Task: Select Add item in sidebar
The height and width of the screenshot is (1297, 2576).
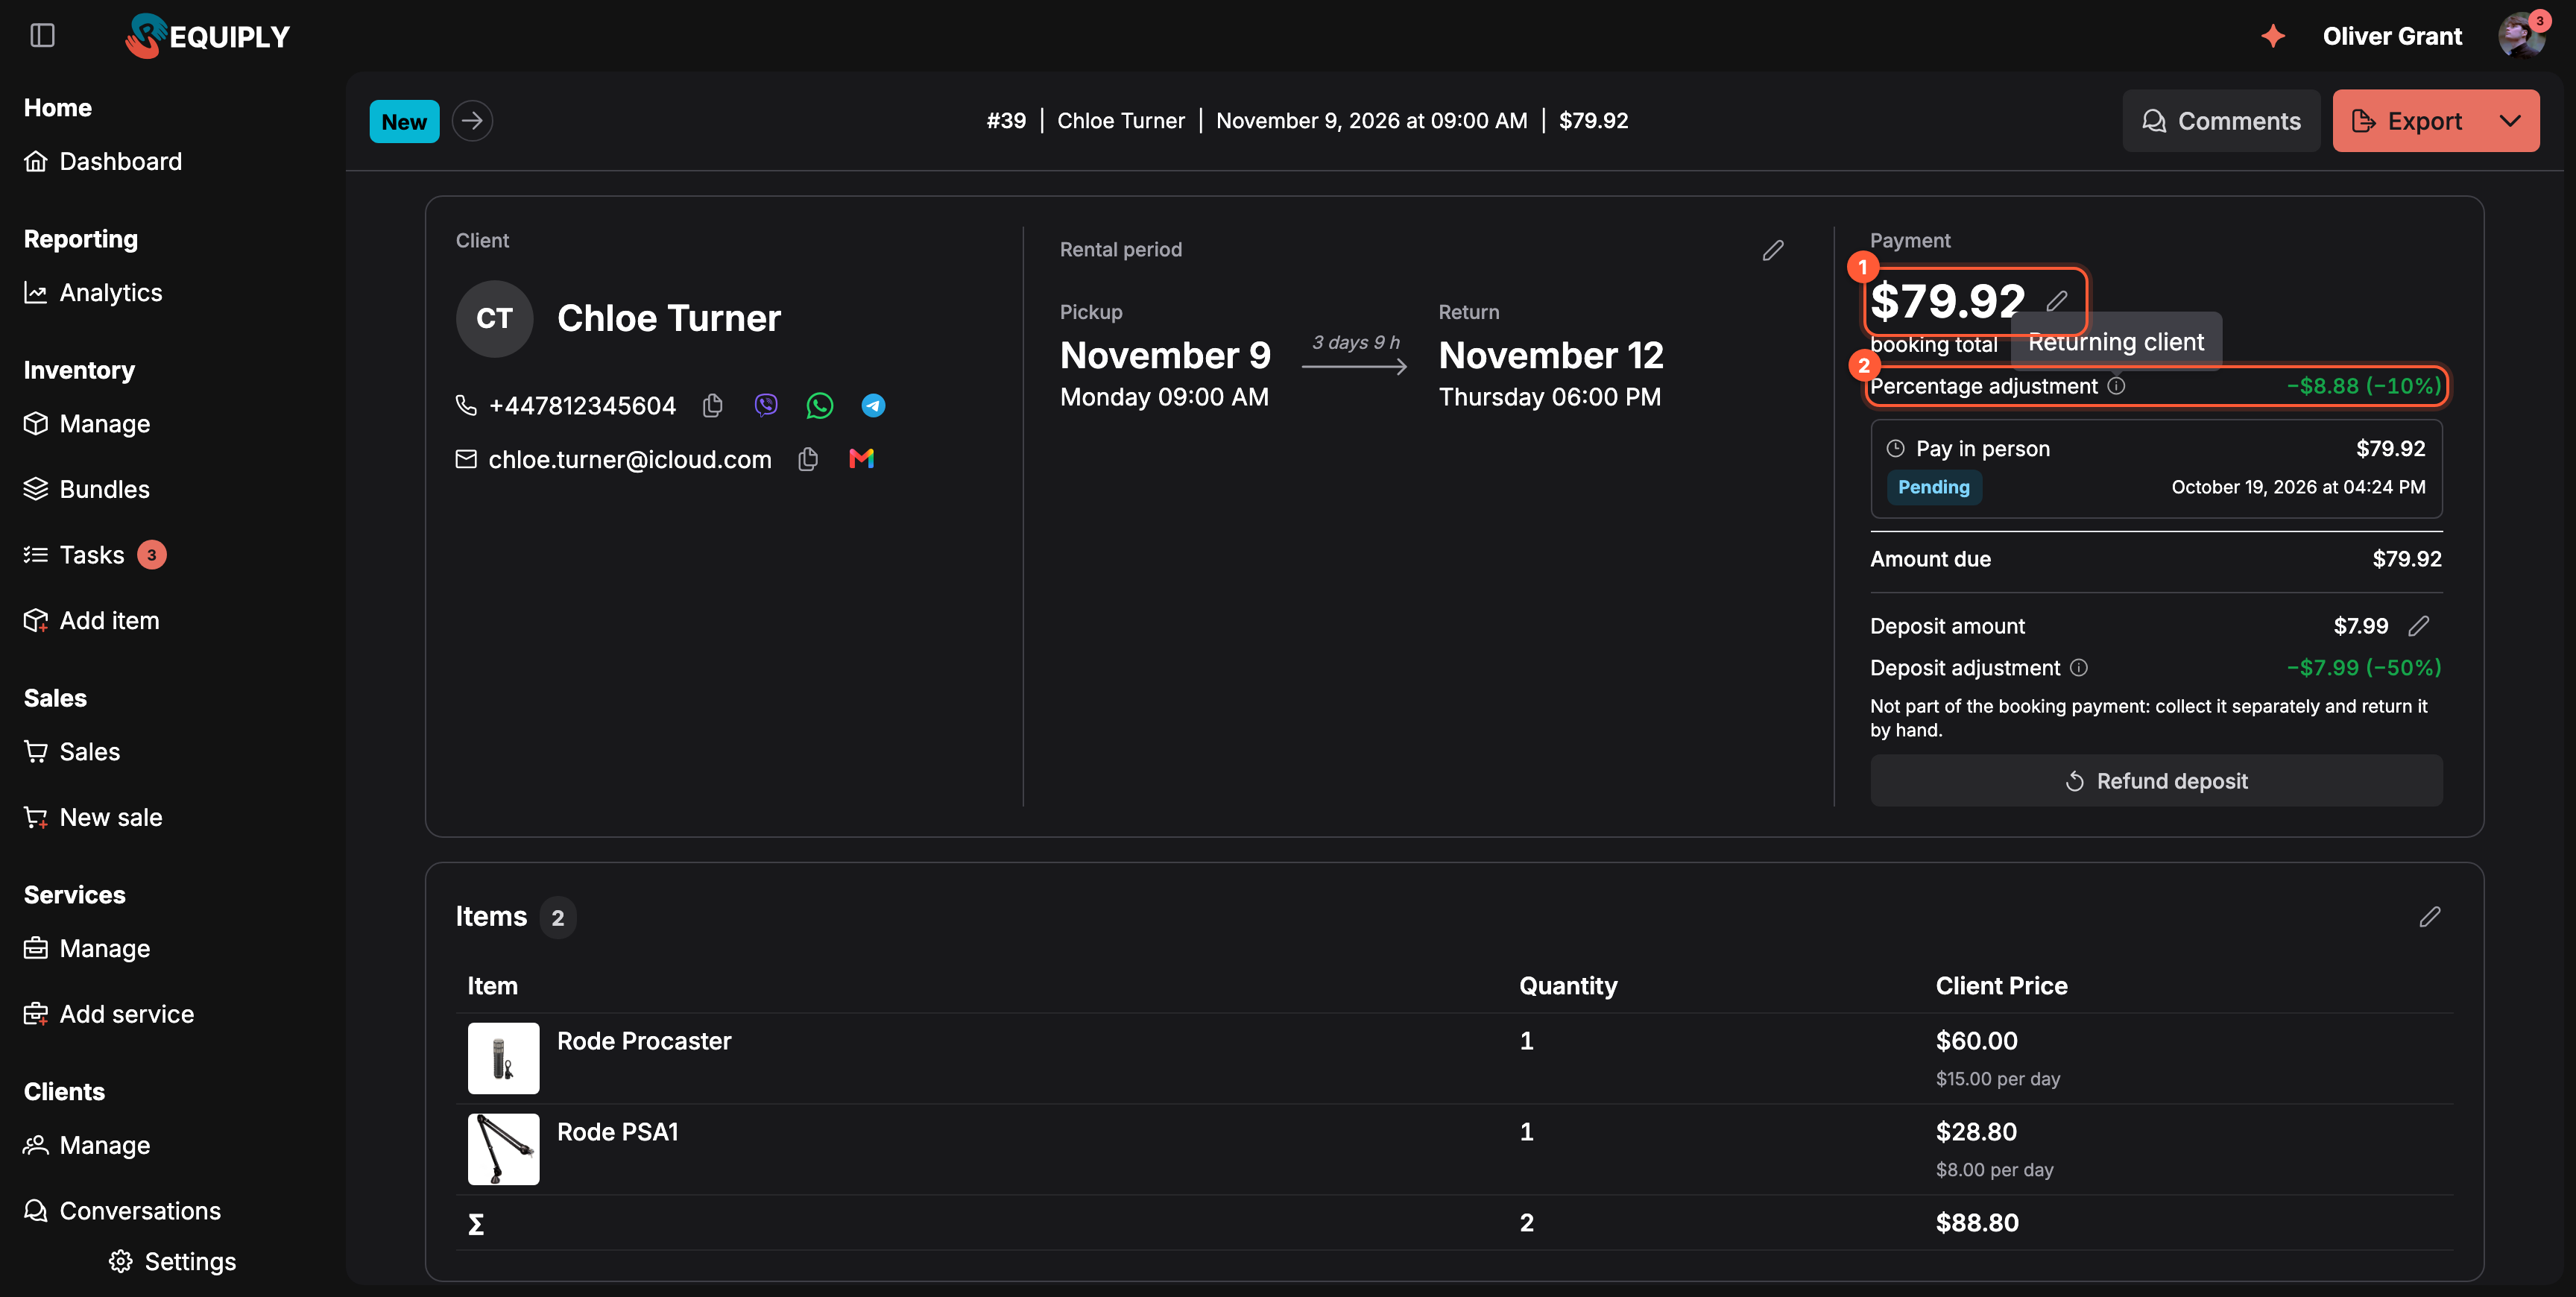Action: coord(91,621)
